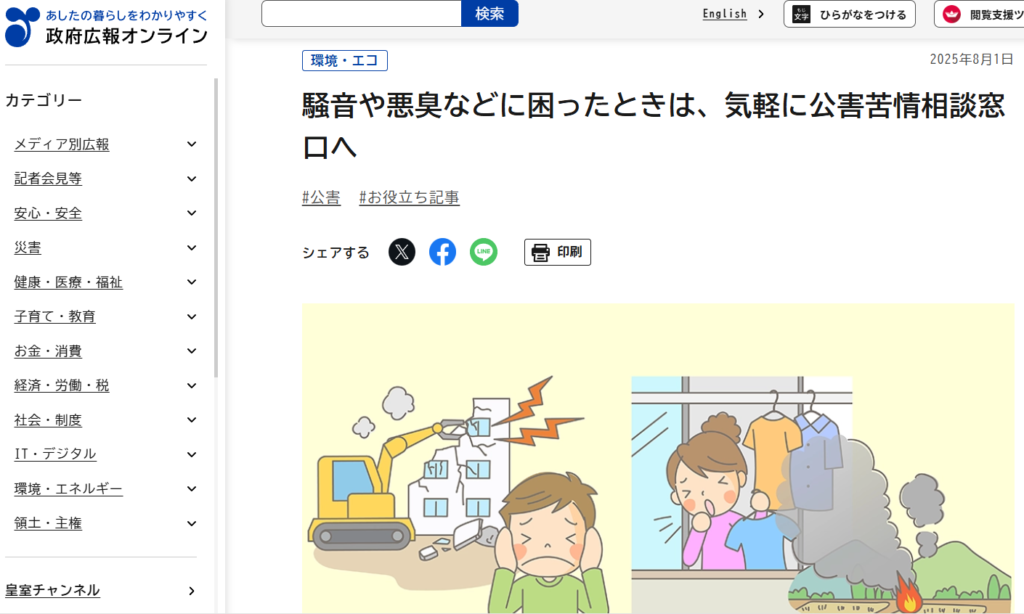This screenshot has width=1024, height=614.
Task: Click the 検索 search button
Action: pyautogui.click(x=490, y=14)
